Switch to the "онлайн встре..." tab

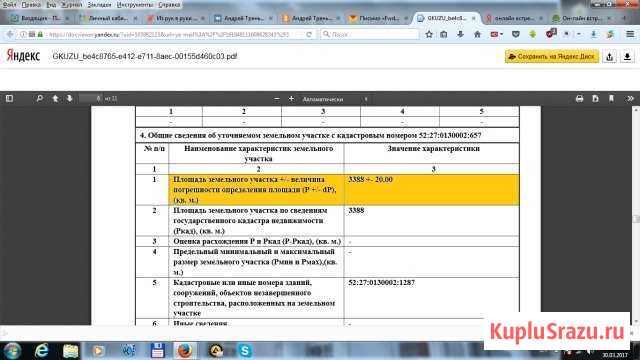tap(513, 18)
